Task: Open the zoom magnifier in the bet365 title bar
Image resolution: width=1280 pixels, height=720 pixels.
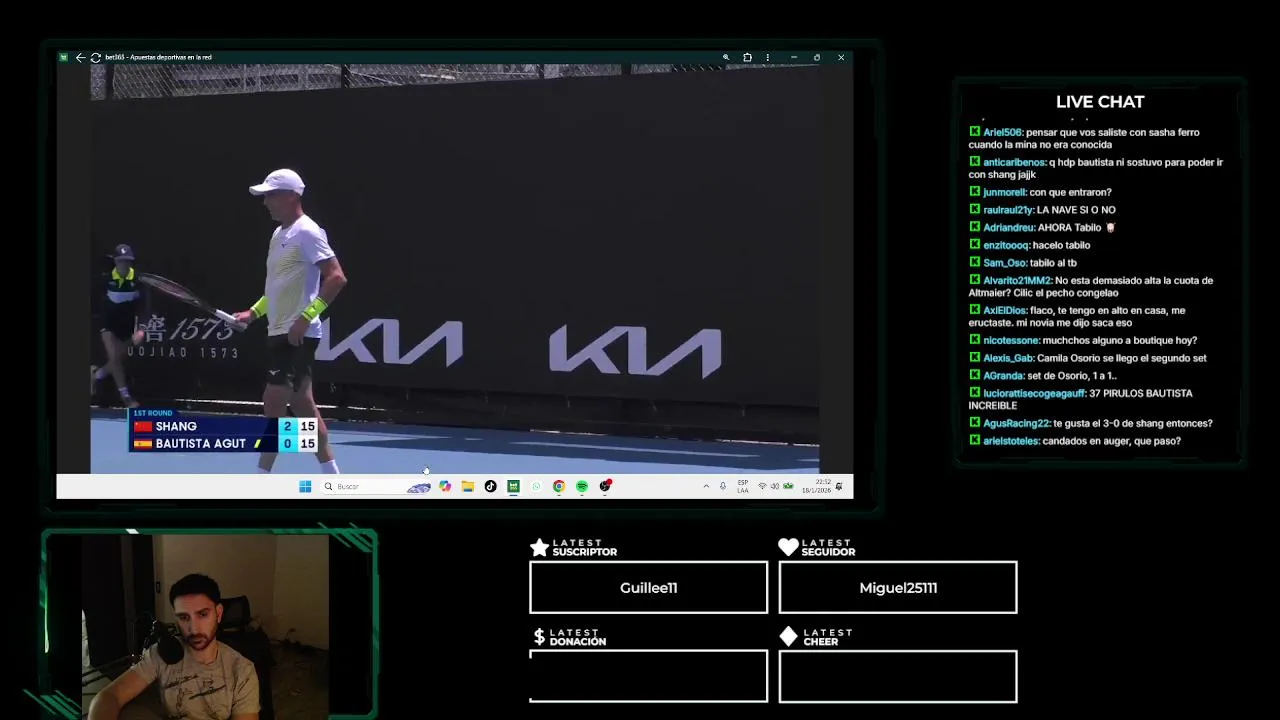Action: (x=726, y=57)
